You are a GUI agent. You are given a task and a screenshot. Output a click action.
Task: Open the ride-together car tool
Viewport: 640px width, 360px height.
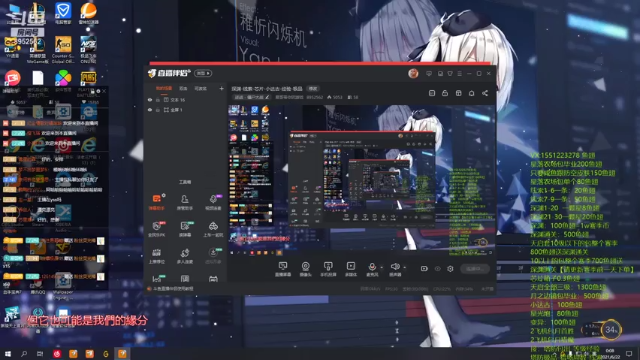click(213, 229)
